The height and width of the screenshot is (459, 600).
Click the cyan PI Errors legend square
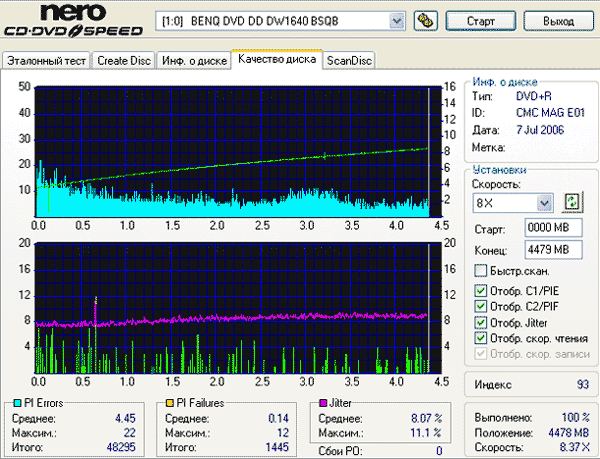[x=17, y=403]
